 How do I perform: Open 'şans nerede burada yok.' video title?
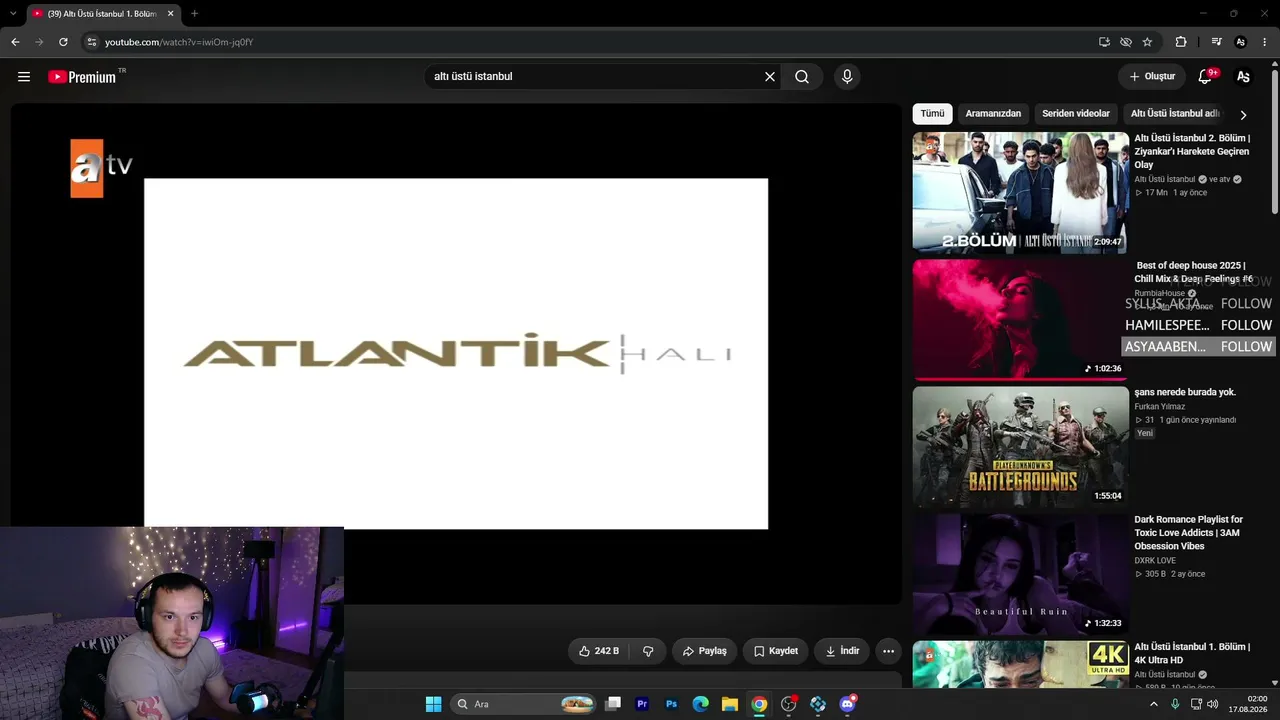coord(1185,392)
